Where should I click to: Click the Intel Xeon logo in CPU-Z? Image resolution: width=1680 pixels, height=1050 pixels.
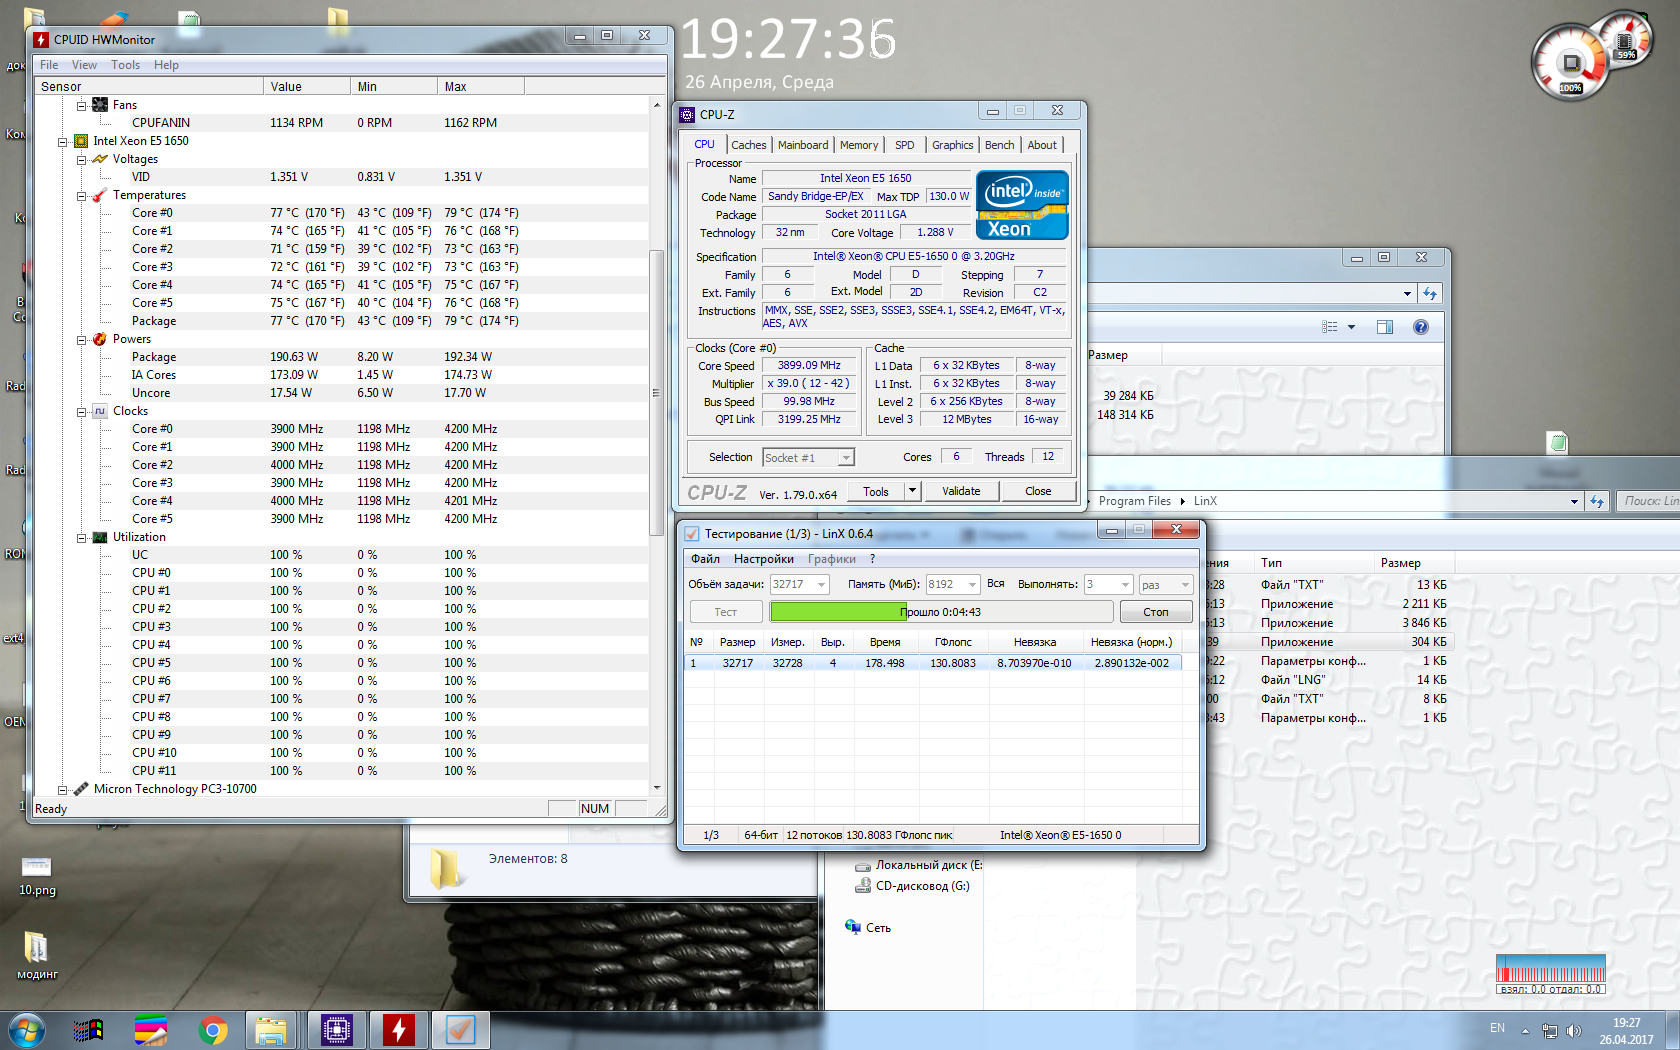[x=1022, y=205]
